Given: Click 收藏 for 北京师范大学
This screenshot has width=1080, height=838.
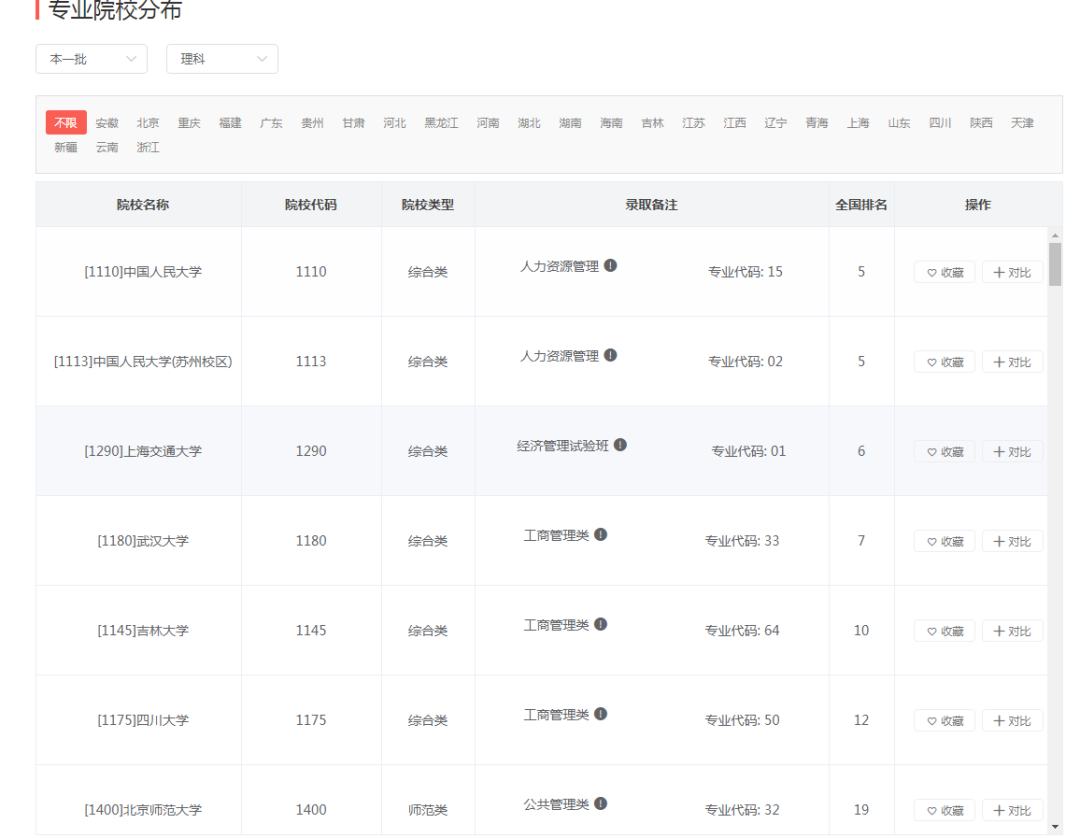Looking at the screenshot, I should 944,810.
